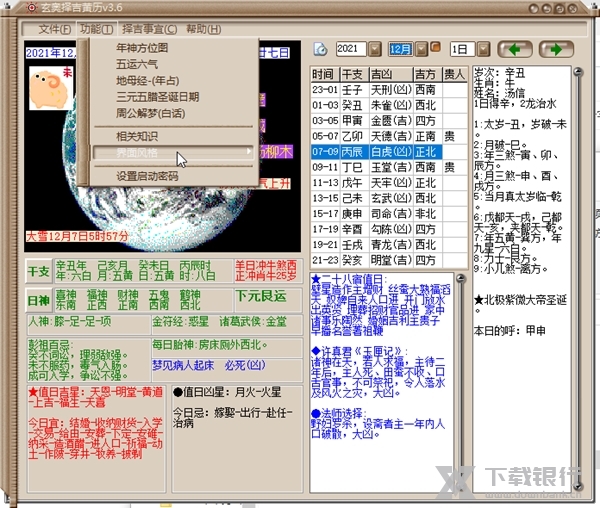This screenshot has height=508, width=600.
Task: Choose 五运六气 menu entry
Action: [137, 64]
